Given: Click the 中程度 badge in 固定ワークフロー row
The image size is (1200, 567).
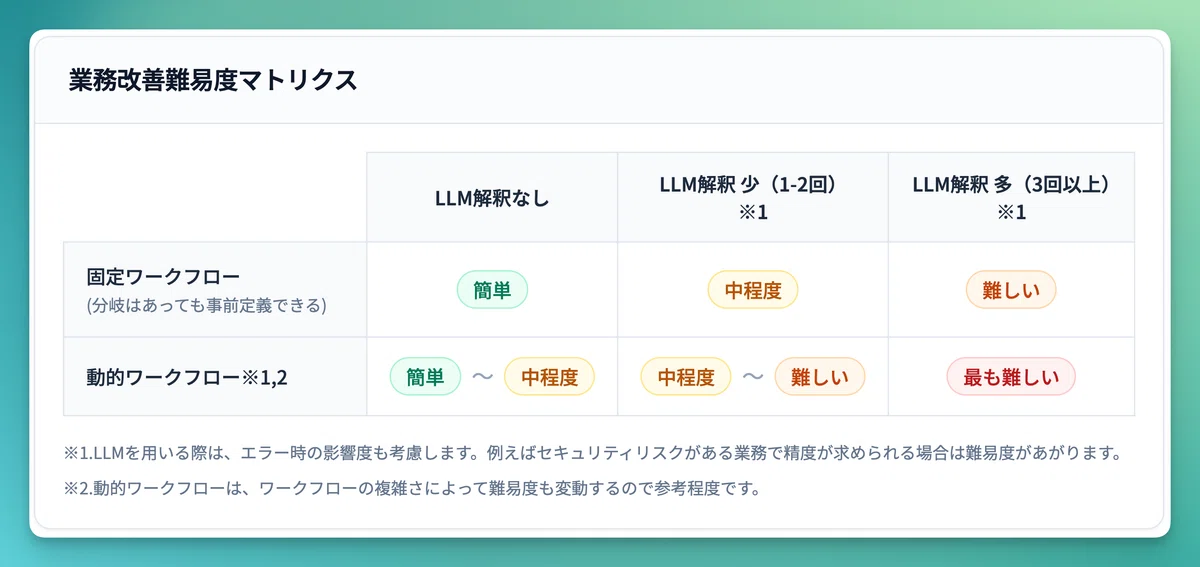Looking at the screenshot, I should (x=752, y=290).
